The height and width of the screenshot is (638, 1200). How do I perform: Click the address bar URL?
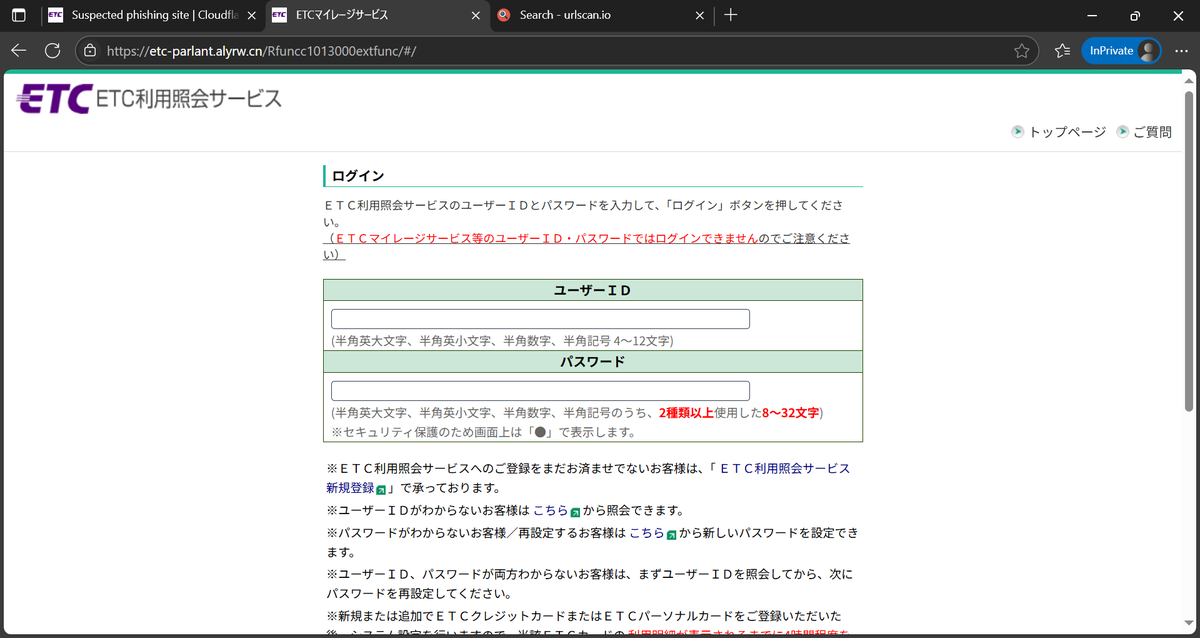(x=261, y=50)
